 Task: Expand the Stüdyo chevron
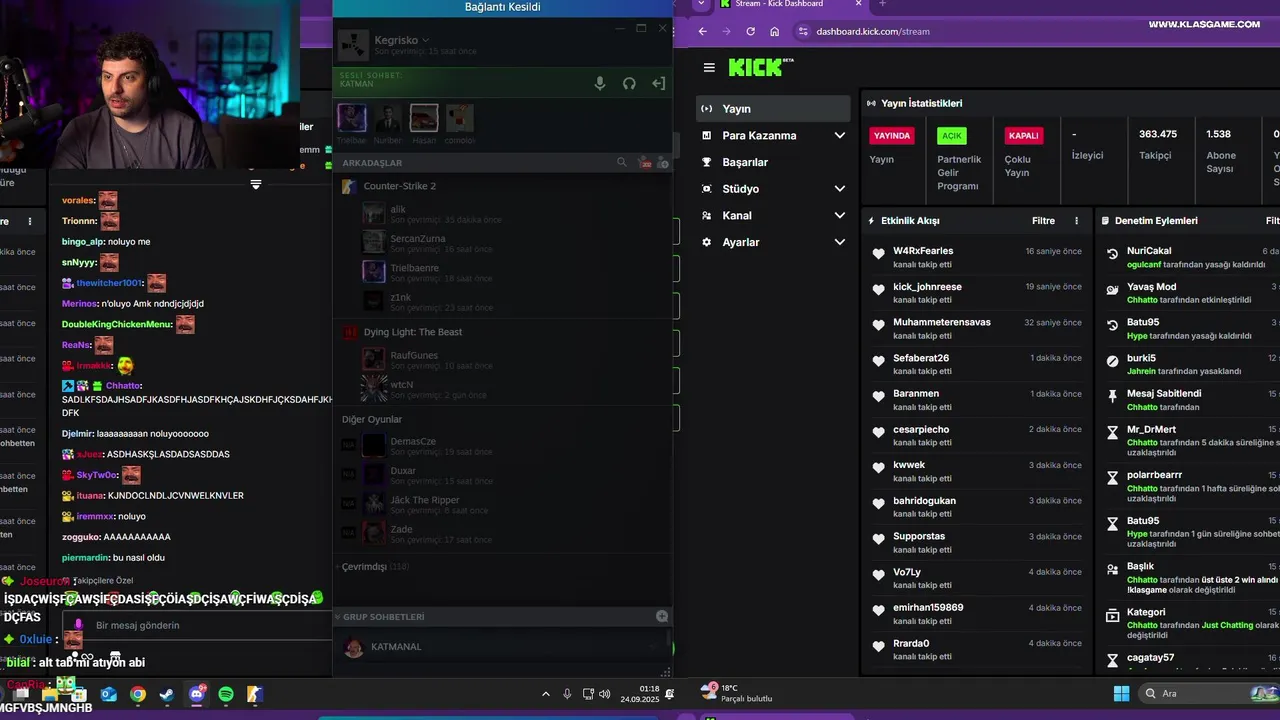839,189
